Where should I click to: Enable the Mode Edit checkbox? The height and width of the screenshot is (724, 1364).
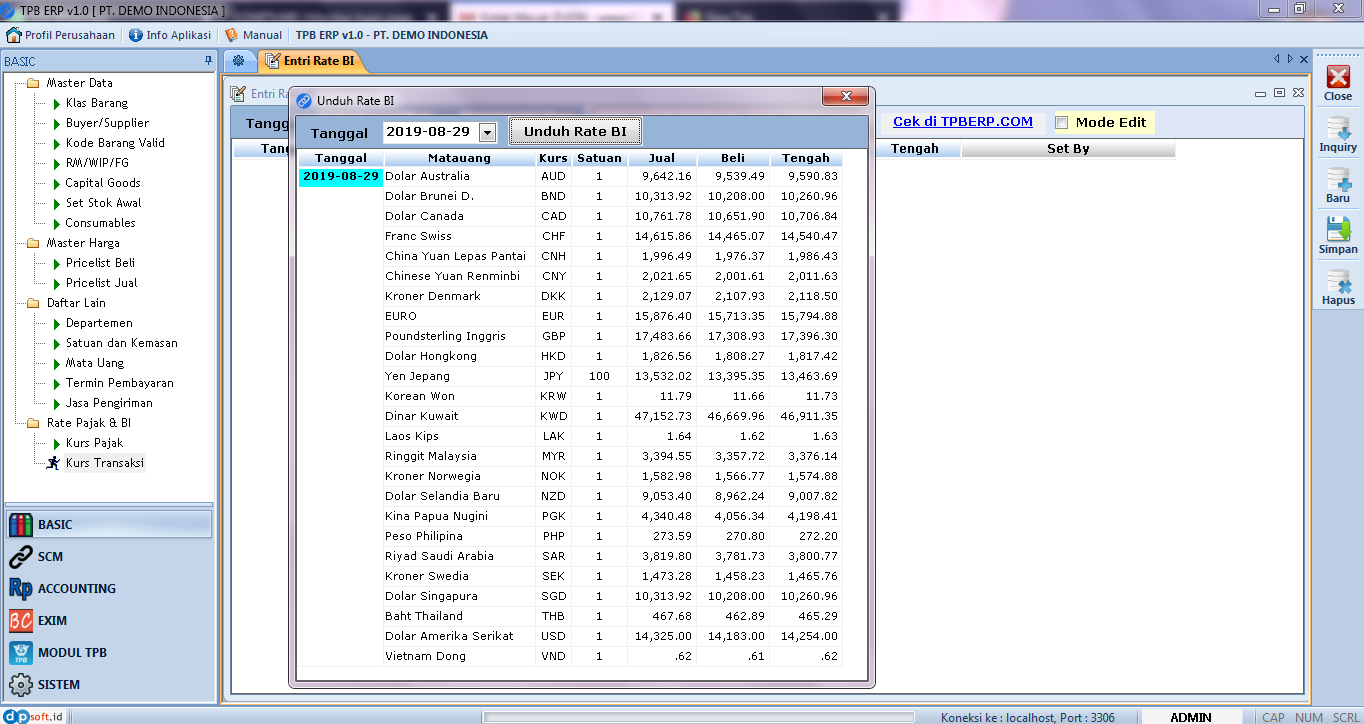pyautogui.click(x=1062, y=122)
